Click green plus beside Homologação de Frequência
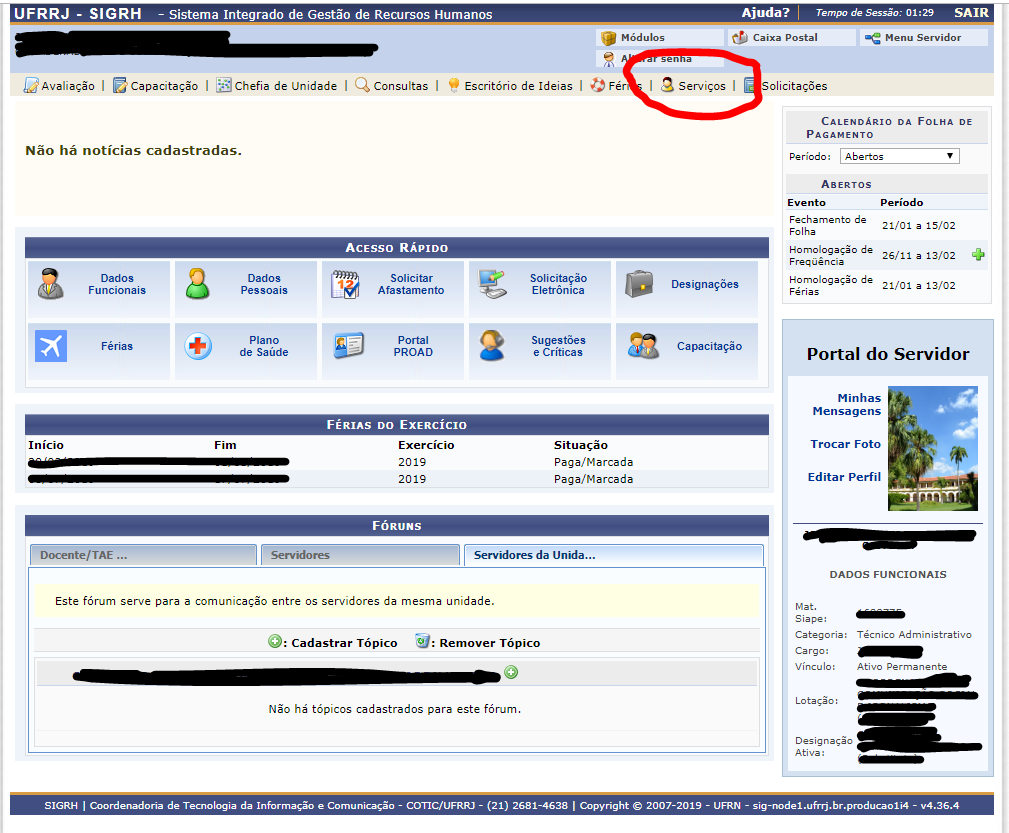This screenshot has height=833, width=1009. point(978,255)
